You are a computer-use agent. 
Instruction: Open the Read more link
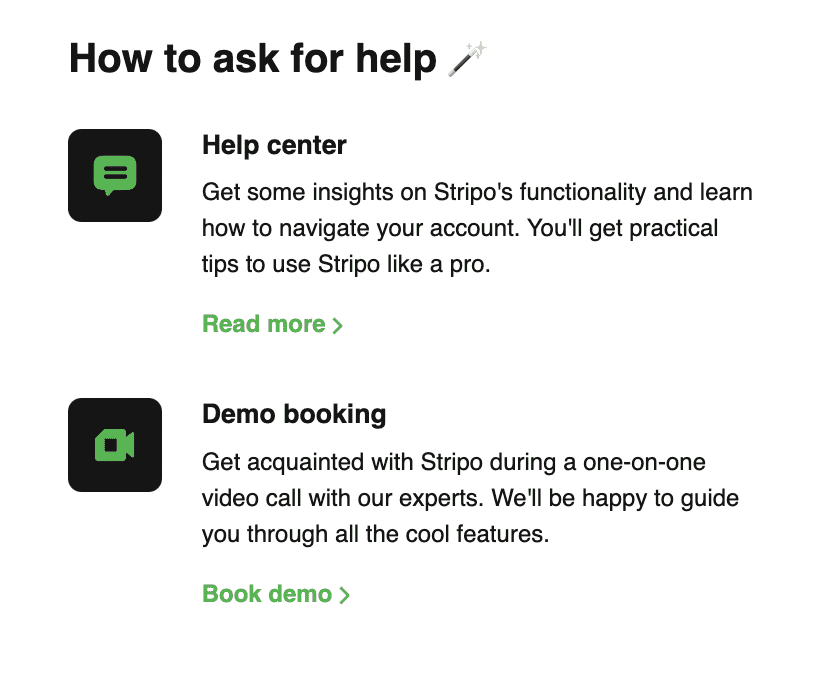coord(264,324)
